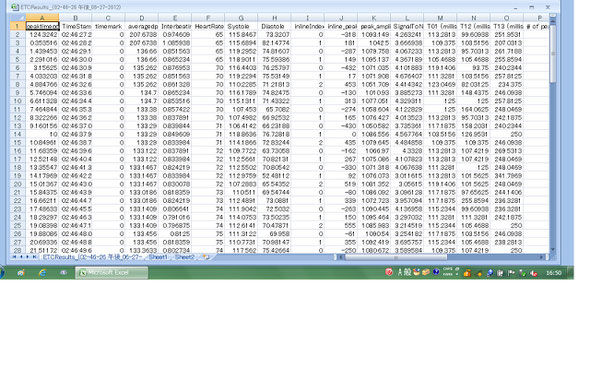Open Internet Explorer from the taskbar
590x369 pixels.
click(43, 273)
